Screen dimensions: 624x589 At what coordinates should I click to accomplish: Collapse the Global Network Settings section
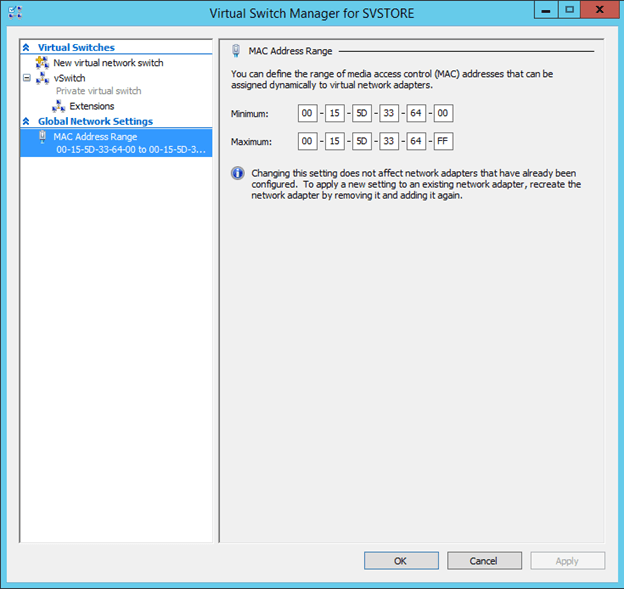[x=26, y=122]
